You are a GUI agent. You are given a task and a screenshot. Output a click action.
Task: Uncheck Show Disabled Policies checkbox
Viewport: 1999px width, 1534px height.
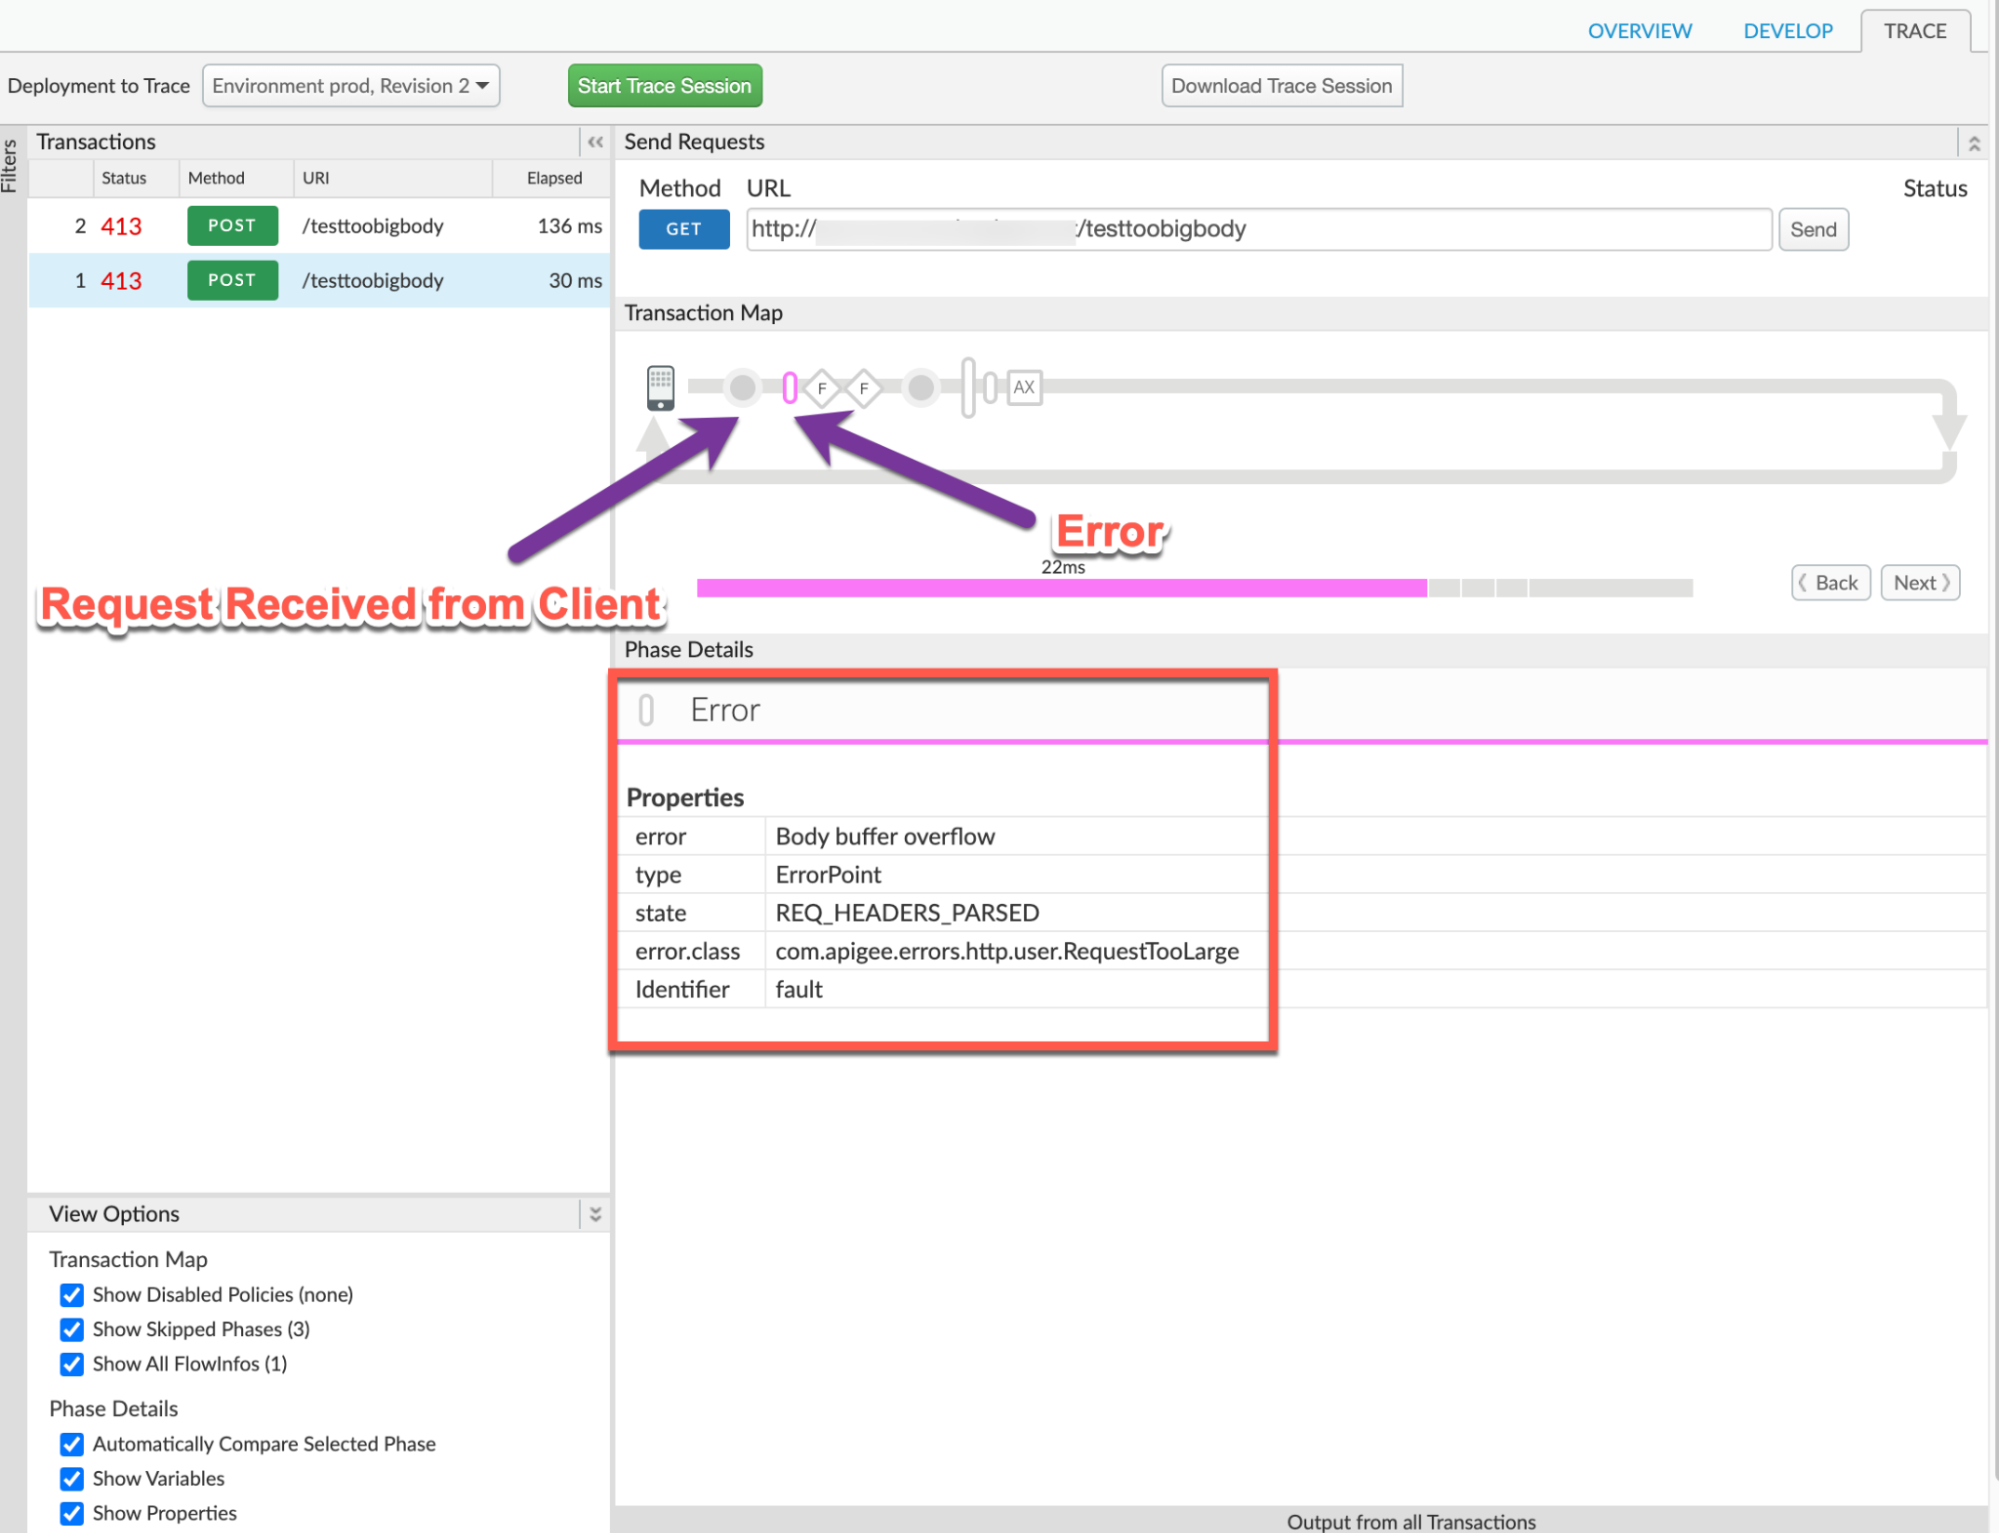click(x=72, y=1295)
